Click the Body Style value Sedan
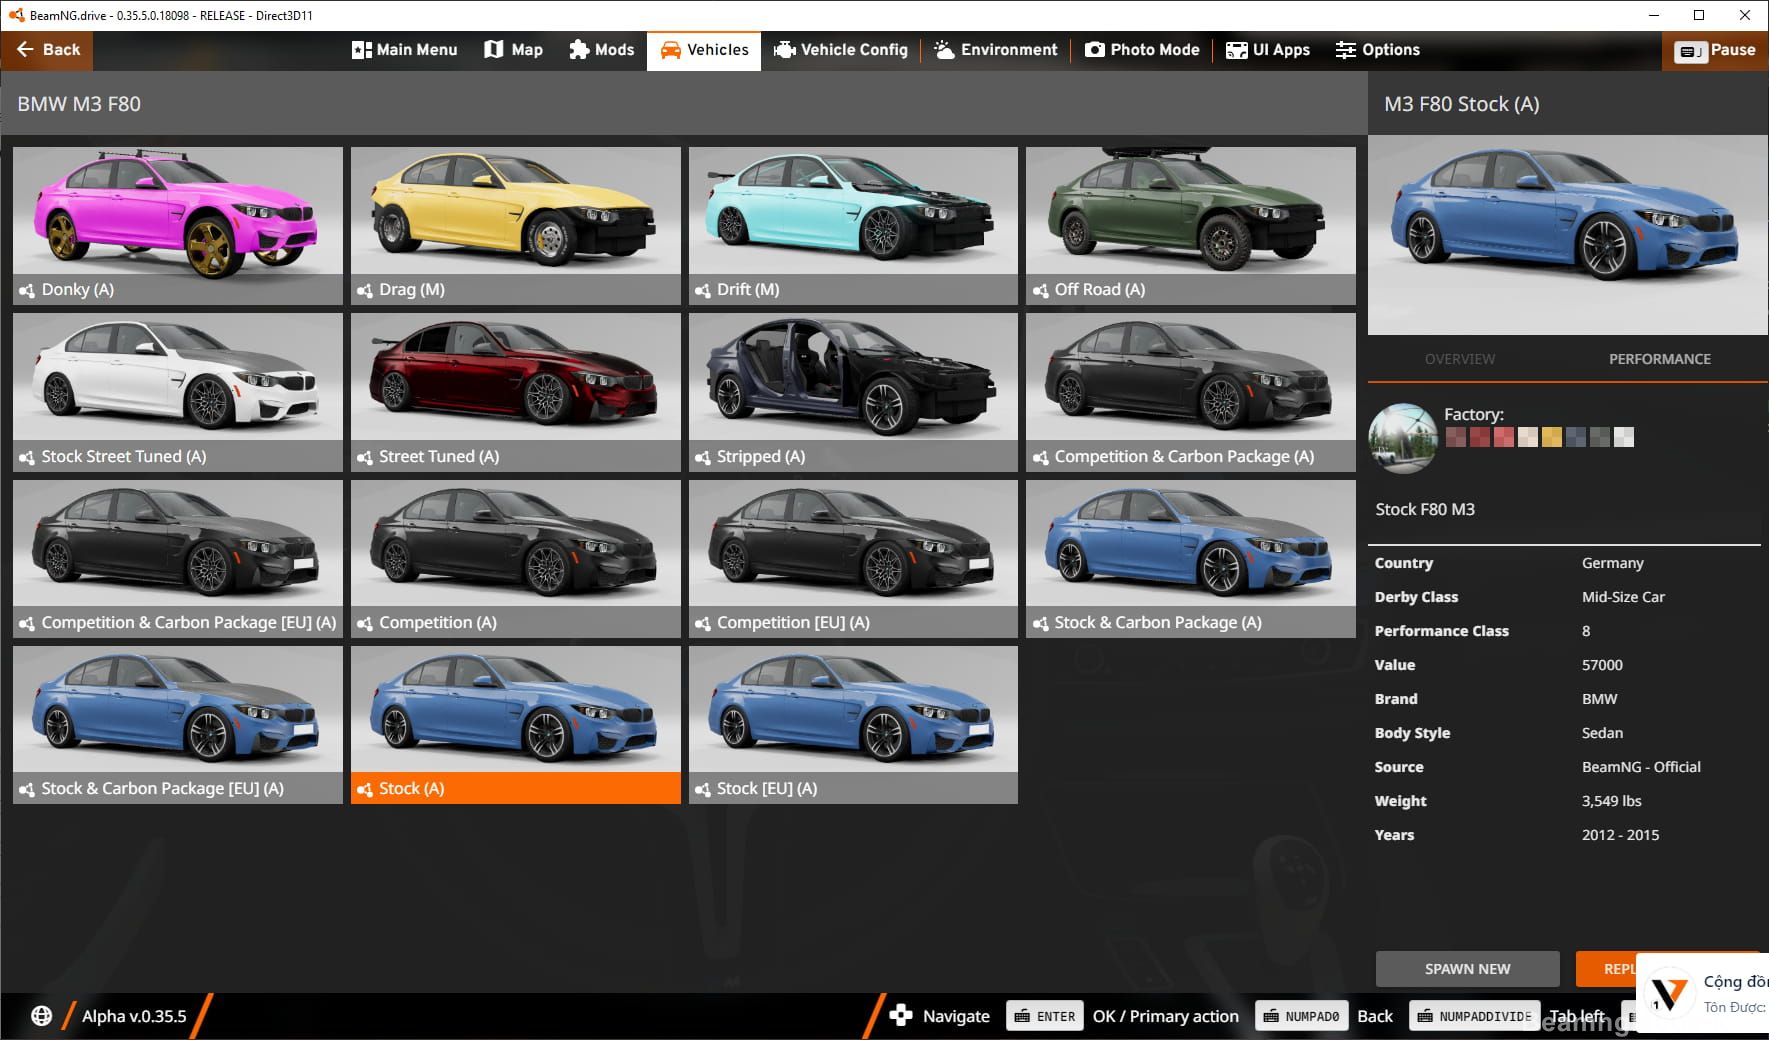 [x=1602, y=733]
